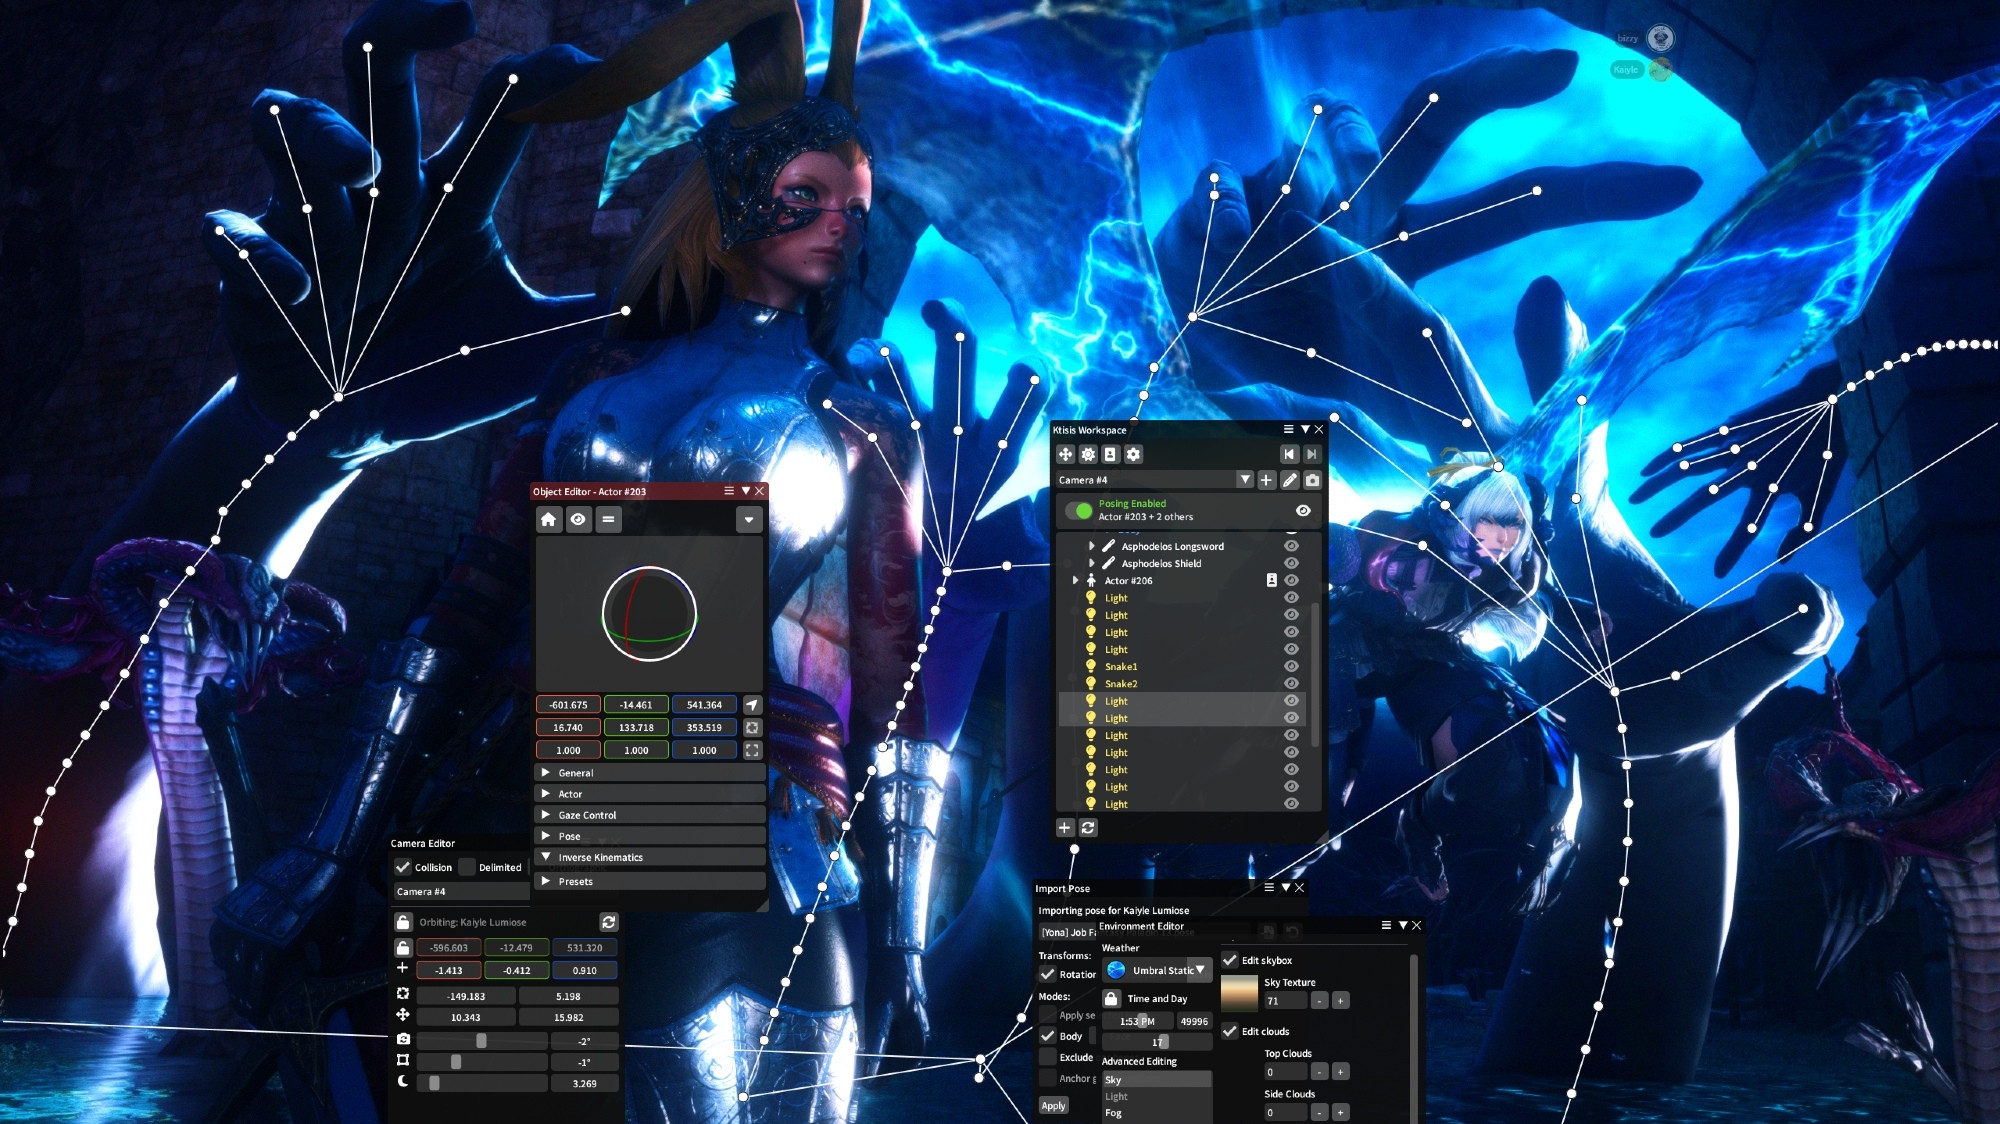Click the home icon in Object Editor
The width and height of the screenshot is (2000, 1124).
(548, 519)
